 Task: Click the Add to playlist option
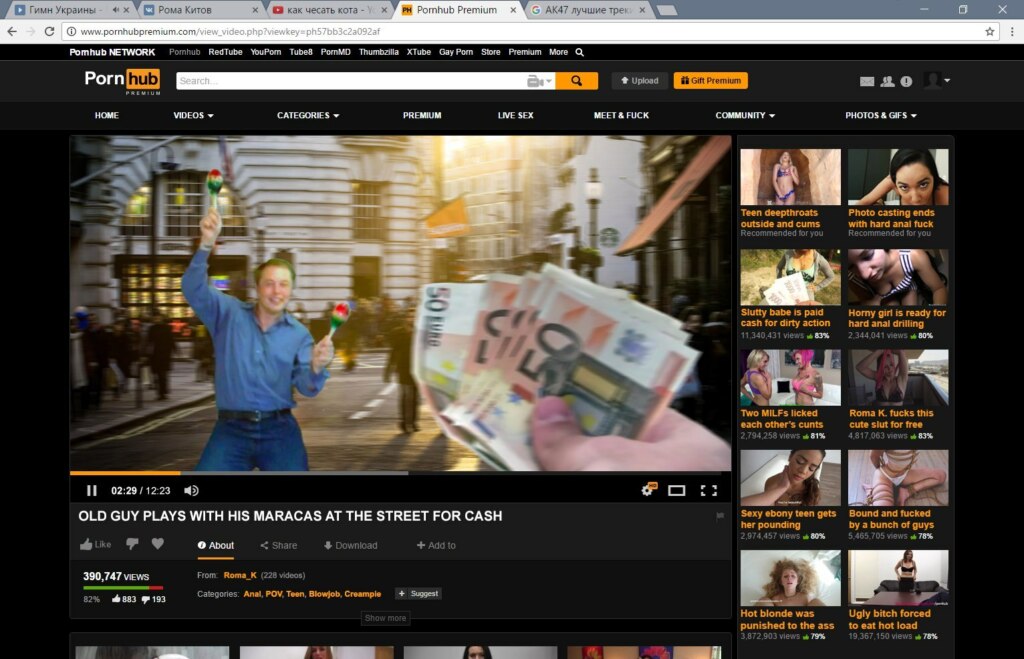click(x=436, y=545)
